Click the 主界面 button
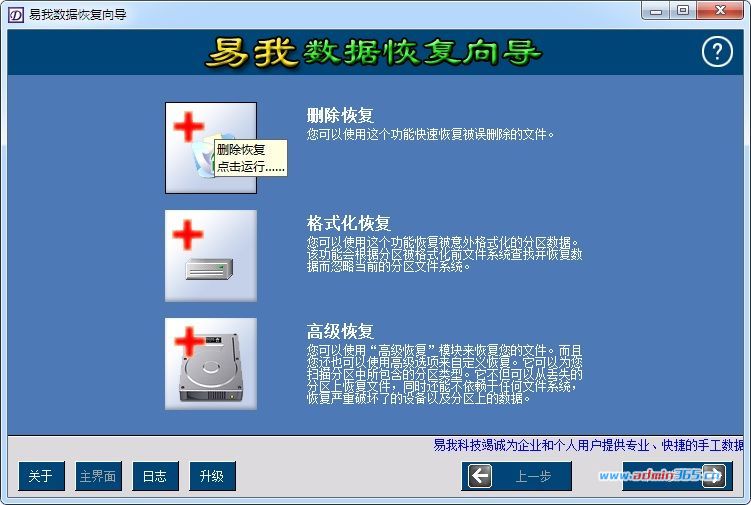 (x=99, y=476)
